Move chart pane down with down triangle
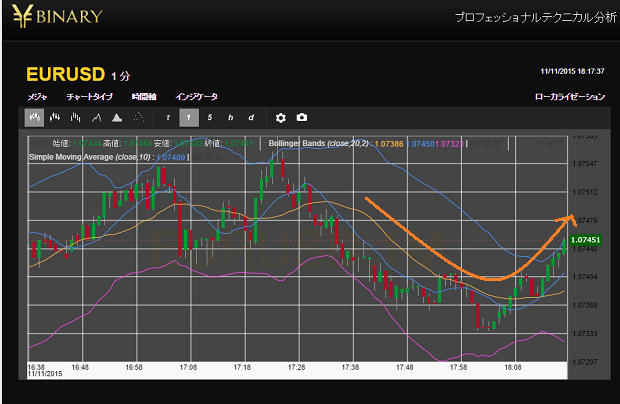Screen dimensions: 620x404 click(x=539, y=143)
